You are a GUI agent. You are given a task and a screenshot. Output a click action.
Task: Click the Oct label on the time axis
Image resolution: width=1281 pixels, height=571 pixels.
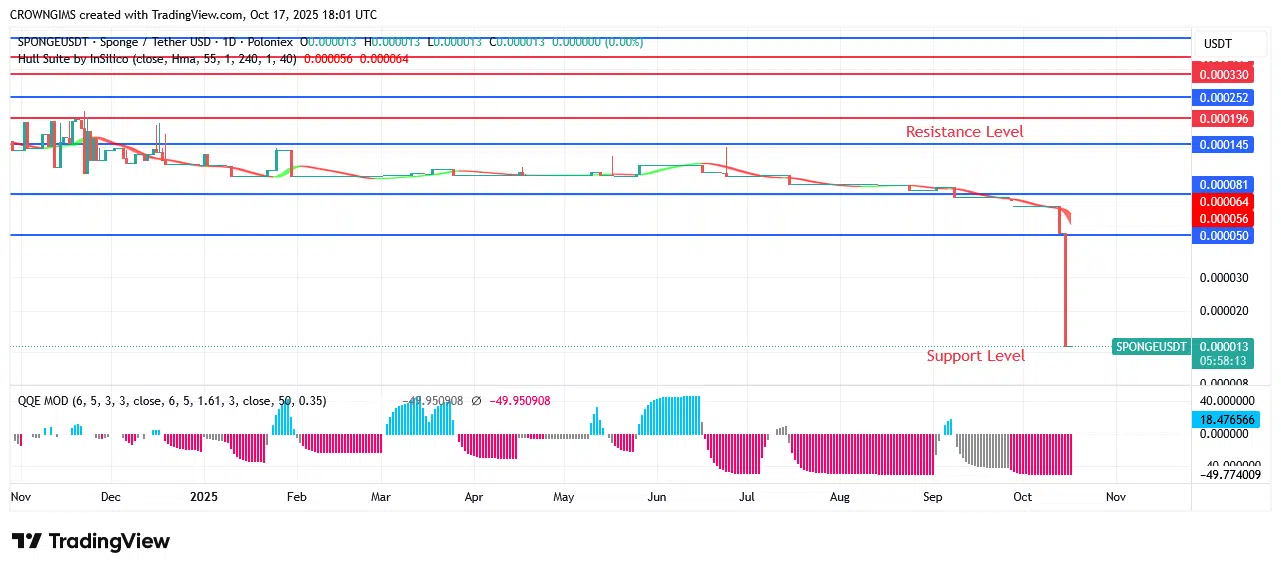(x=1023, y=496)
